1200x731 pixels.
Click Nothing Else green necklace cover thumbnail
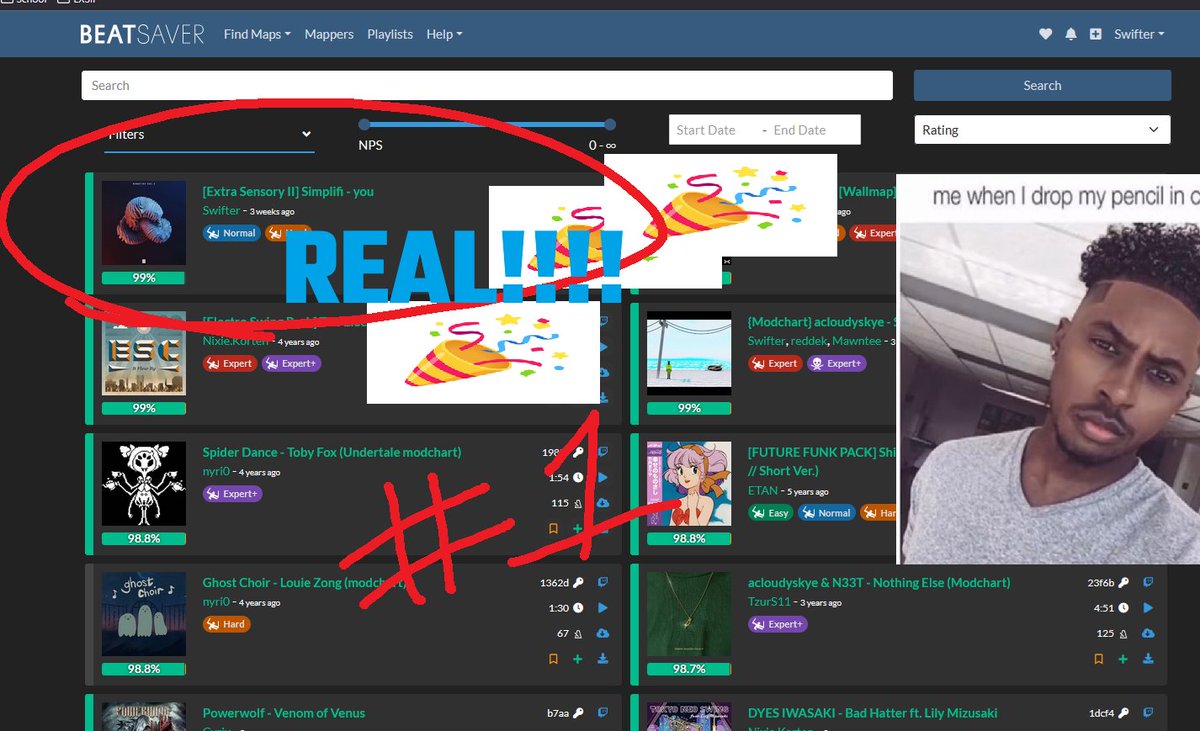click(x=689, y=614)
